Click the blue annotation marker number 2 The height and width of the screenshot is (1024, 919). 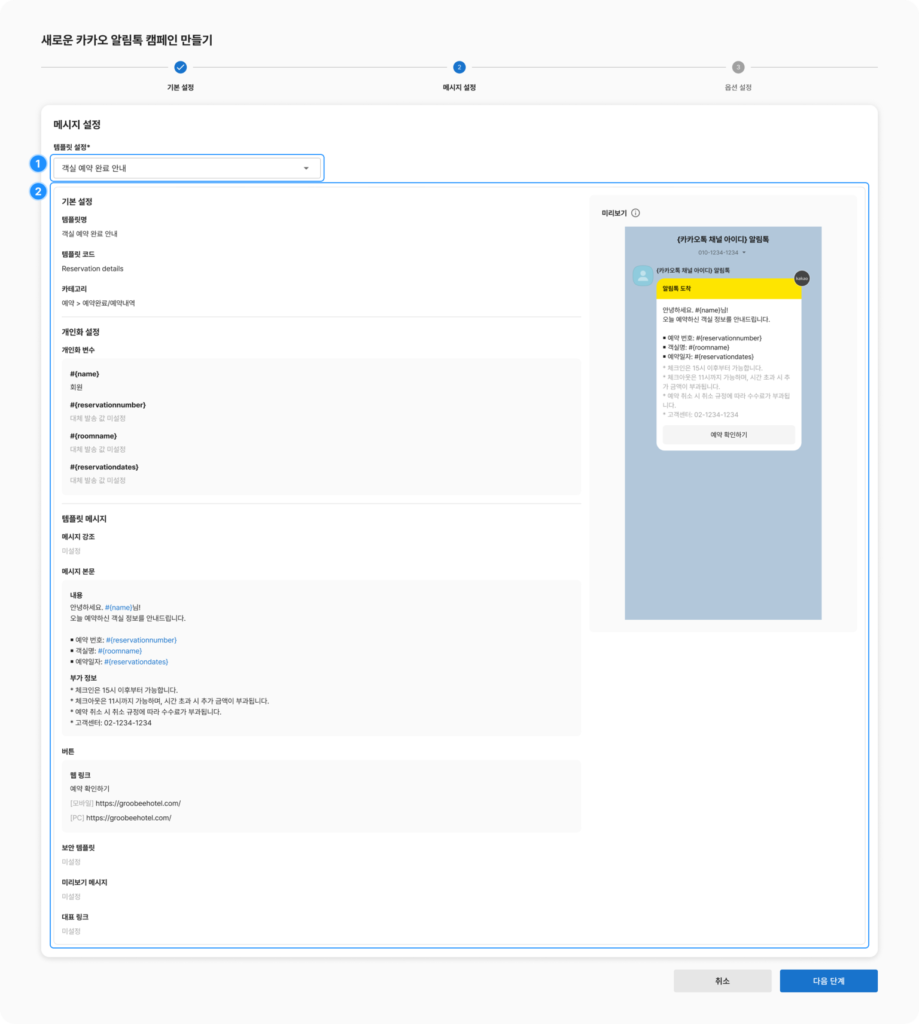coord(39,191)
